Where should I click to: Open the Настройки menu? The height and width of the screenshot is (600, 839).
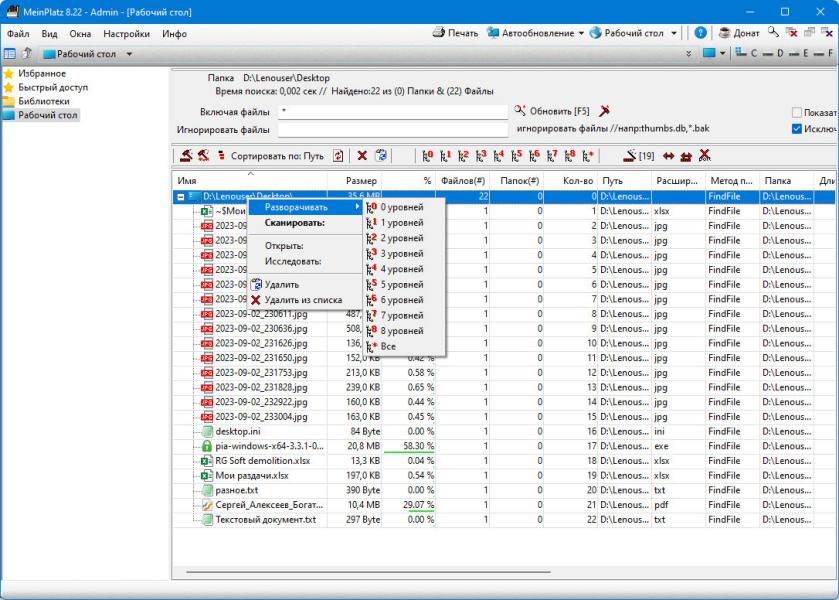coord(126,34)
